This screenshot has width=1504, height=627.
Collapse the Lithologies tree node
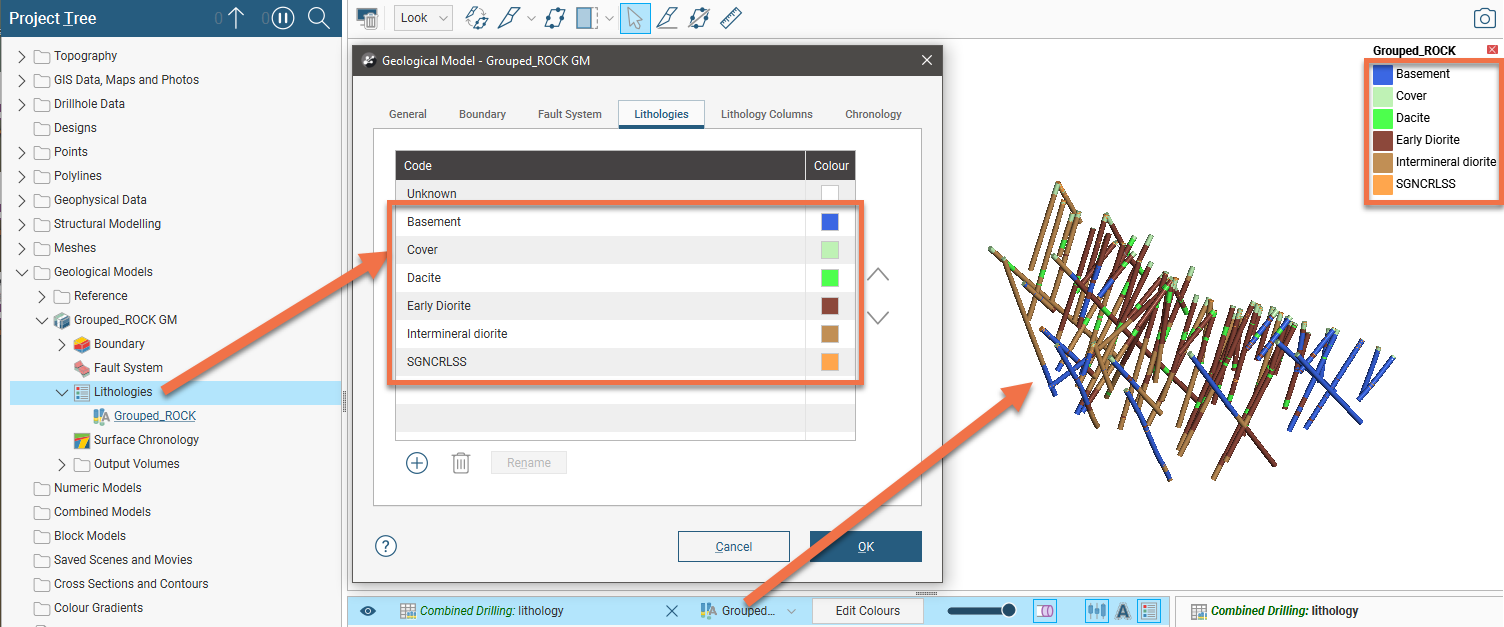(62, 392)
